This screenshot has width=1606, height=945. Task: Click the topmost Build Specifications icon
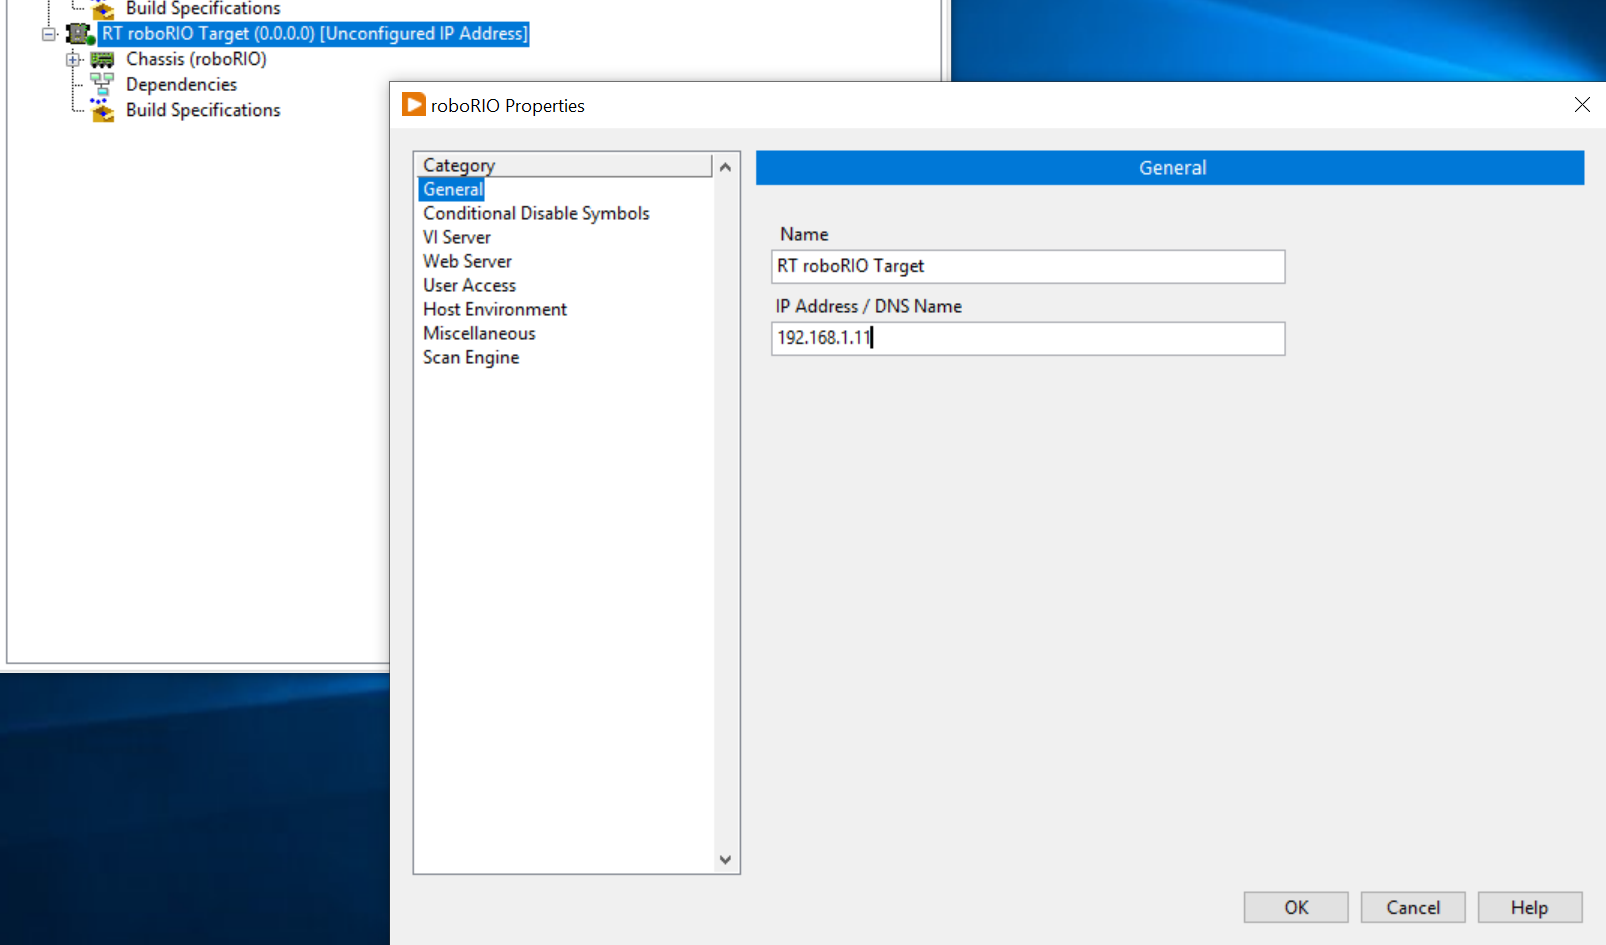[102, 9]
